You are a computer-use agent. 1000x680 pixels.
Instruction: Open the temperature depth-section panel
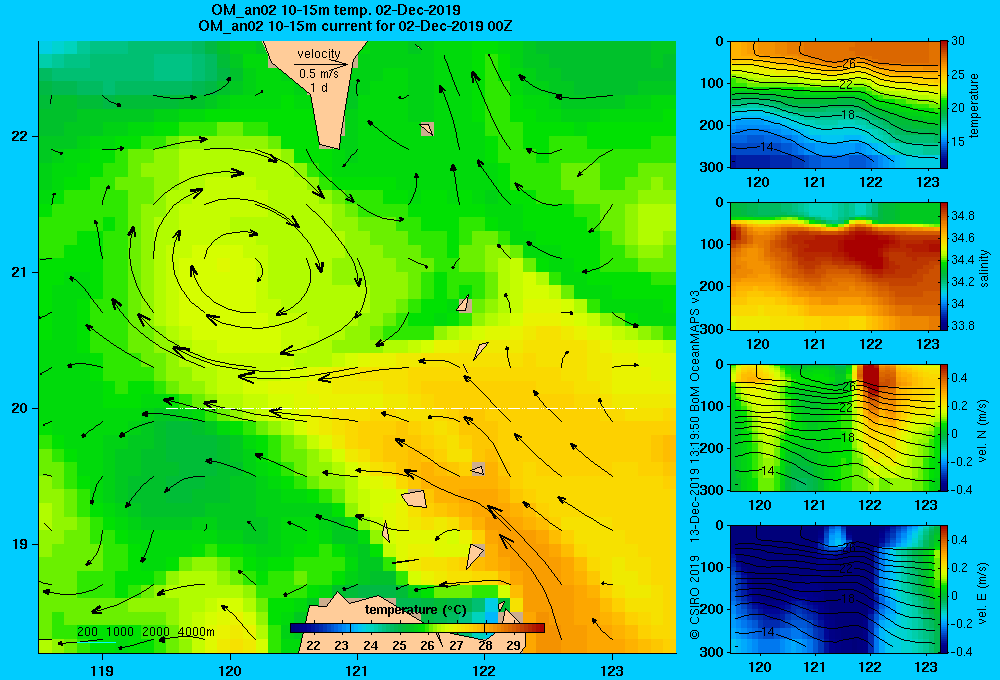pyautogui.click(x=834, y=105)
